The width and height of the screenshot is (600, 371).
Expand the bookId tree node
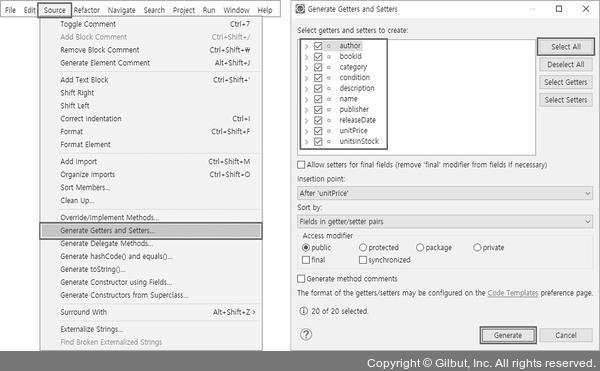306,57
